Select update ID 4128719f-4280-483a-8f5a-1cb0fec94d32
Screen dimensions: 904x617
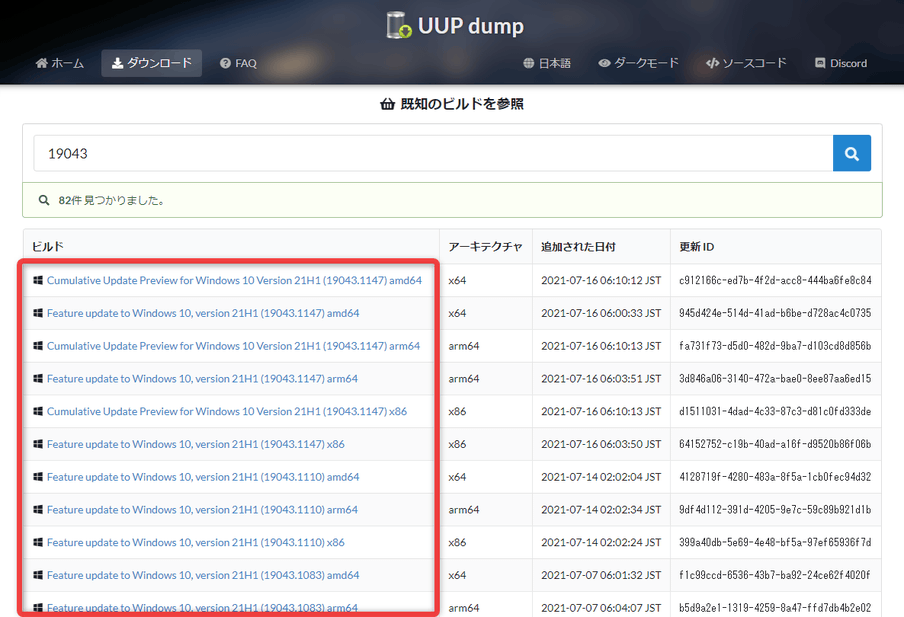pyautogui.click(x=775, y=477)
